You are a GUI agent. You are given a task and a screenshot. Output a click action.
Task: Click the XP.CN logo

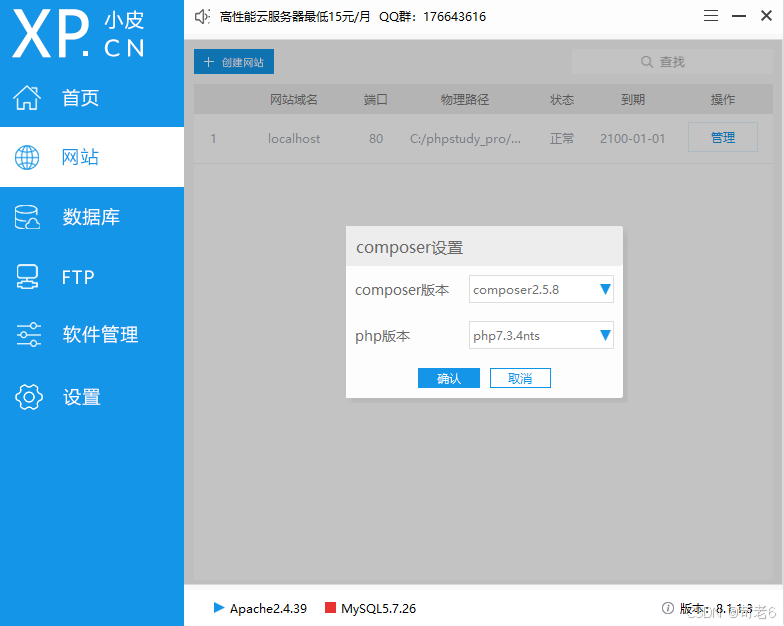tap(78, 34)
